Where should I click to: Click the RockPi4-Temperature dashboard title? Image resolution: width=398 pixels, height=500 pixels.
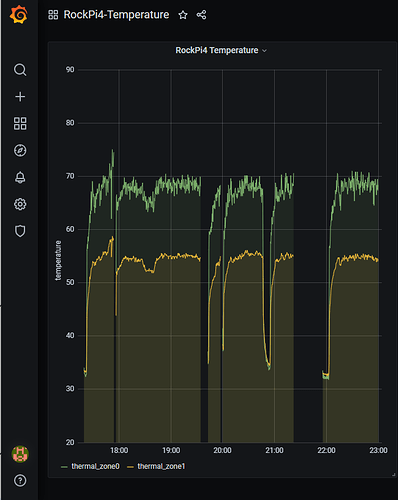click(x=116, y=15)
